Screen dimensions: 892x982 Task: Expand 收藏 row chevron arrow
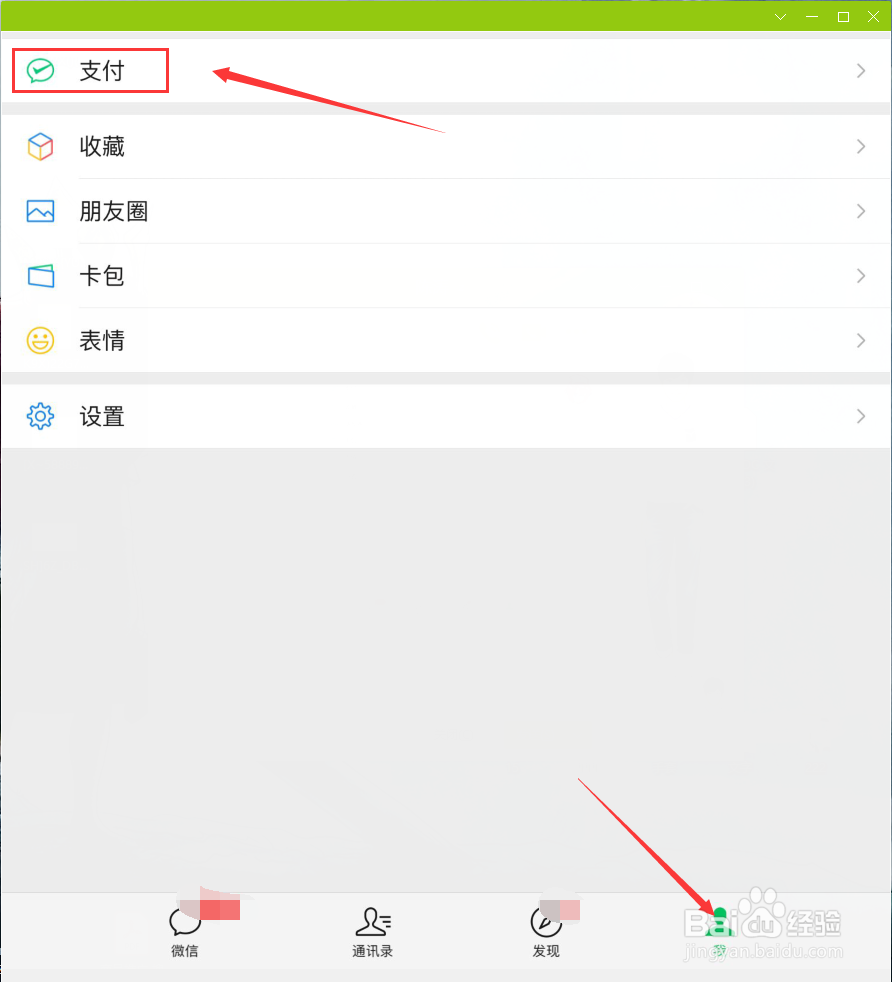click(x=861, y=147)
